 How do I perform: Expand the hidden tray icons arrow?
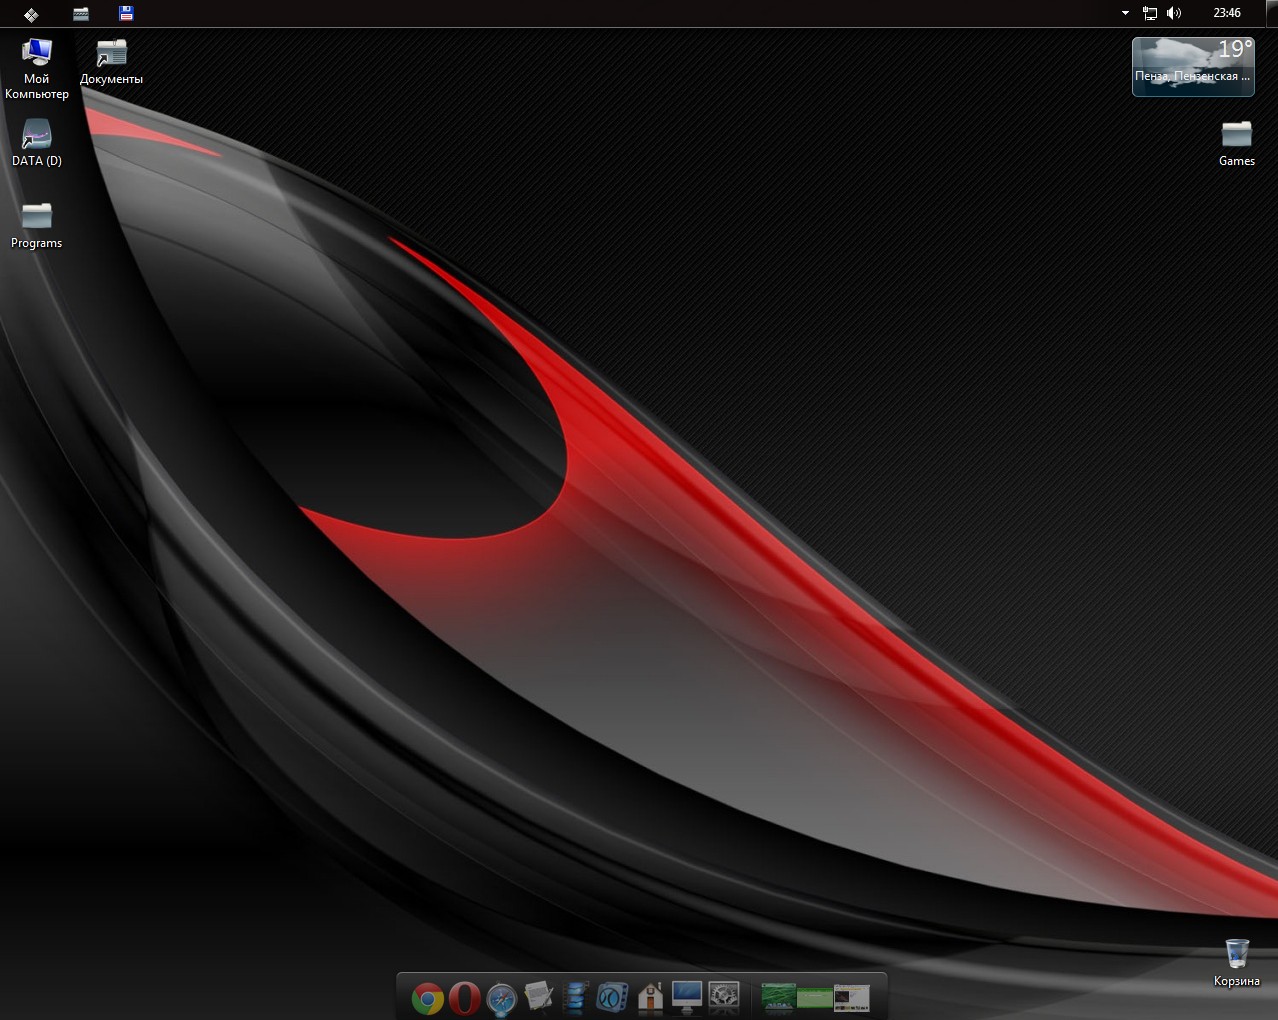pos(1125,14)
